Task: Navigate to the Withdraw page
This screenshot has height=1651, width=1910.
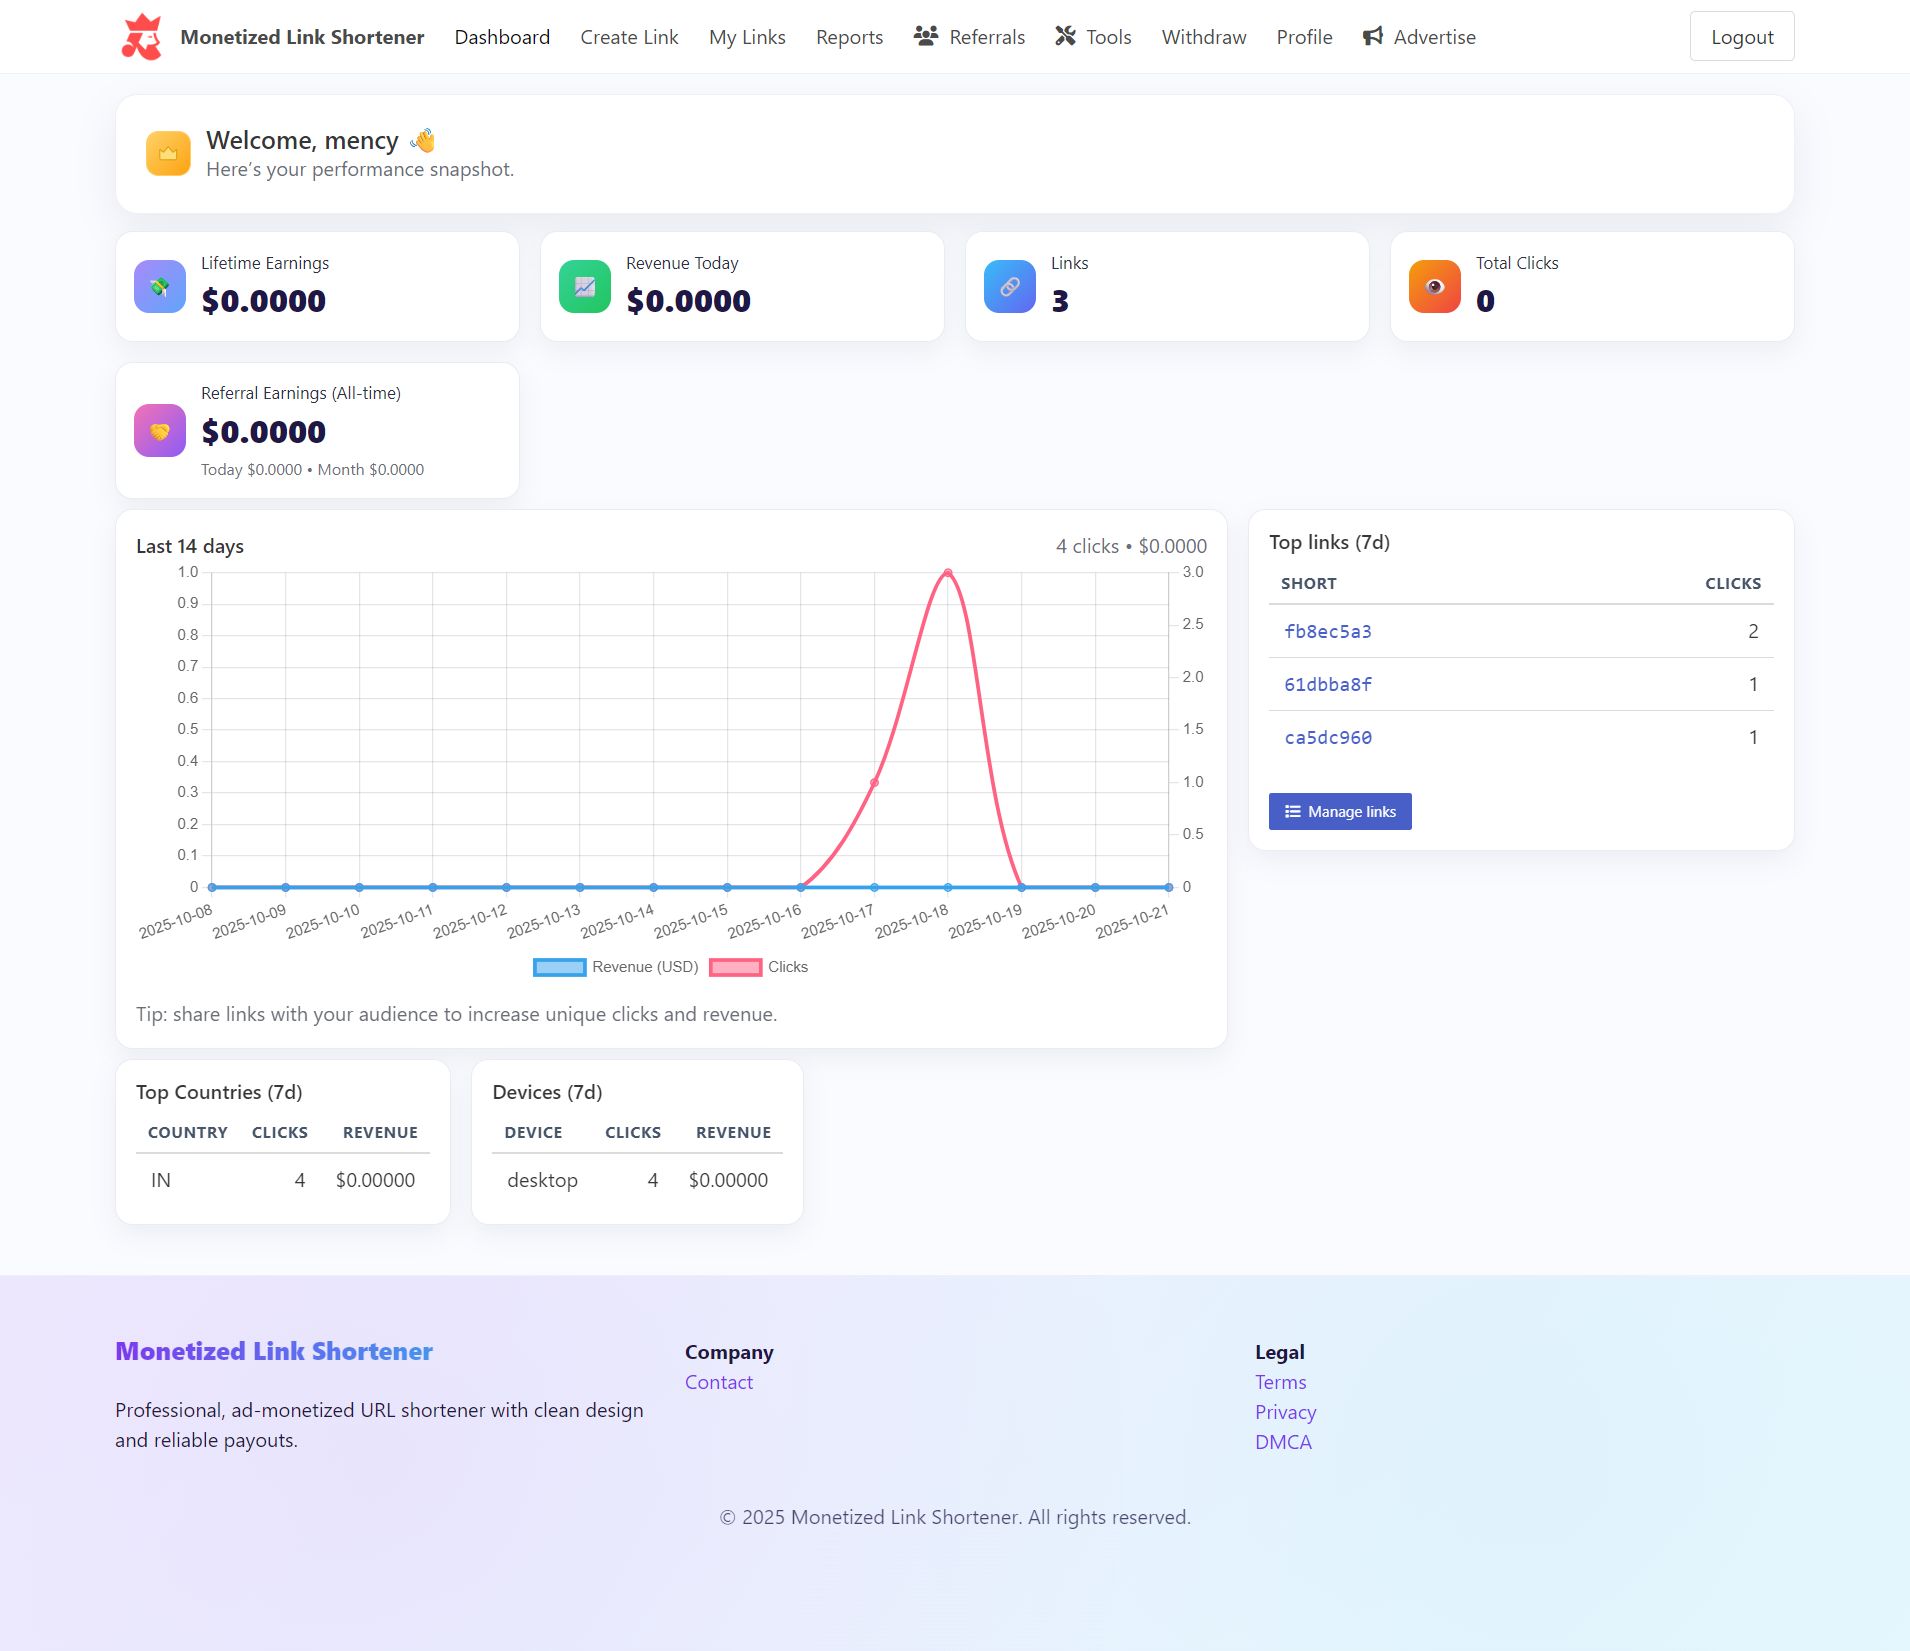Action: tap(1203, 37)
